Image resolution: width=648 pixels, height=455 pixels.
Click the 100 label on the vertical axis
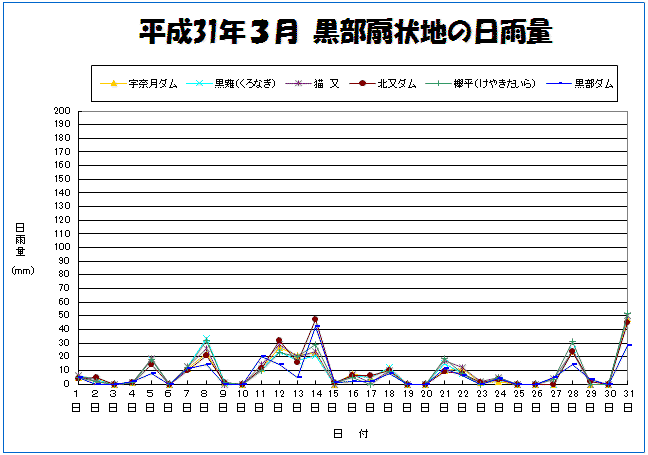(62, 247)
